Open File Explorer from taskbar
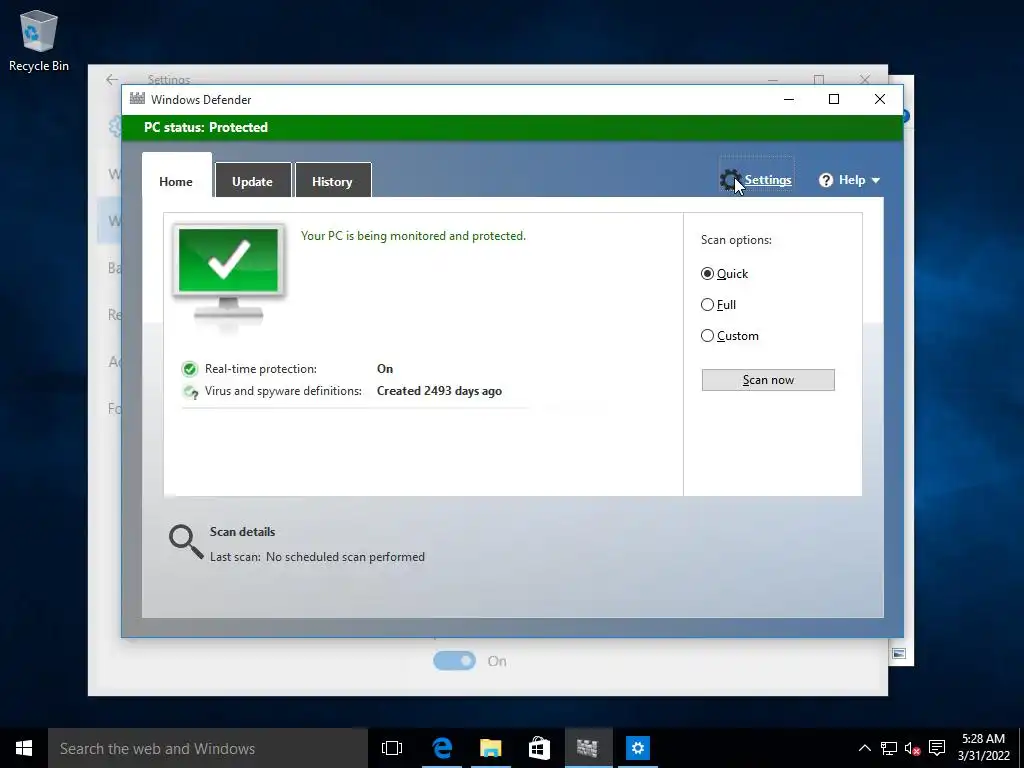Screen dimensions: 1024x768 [490, 748]
